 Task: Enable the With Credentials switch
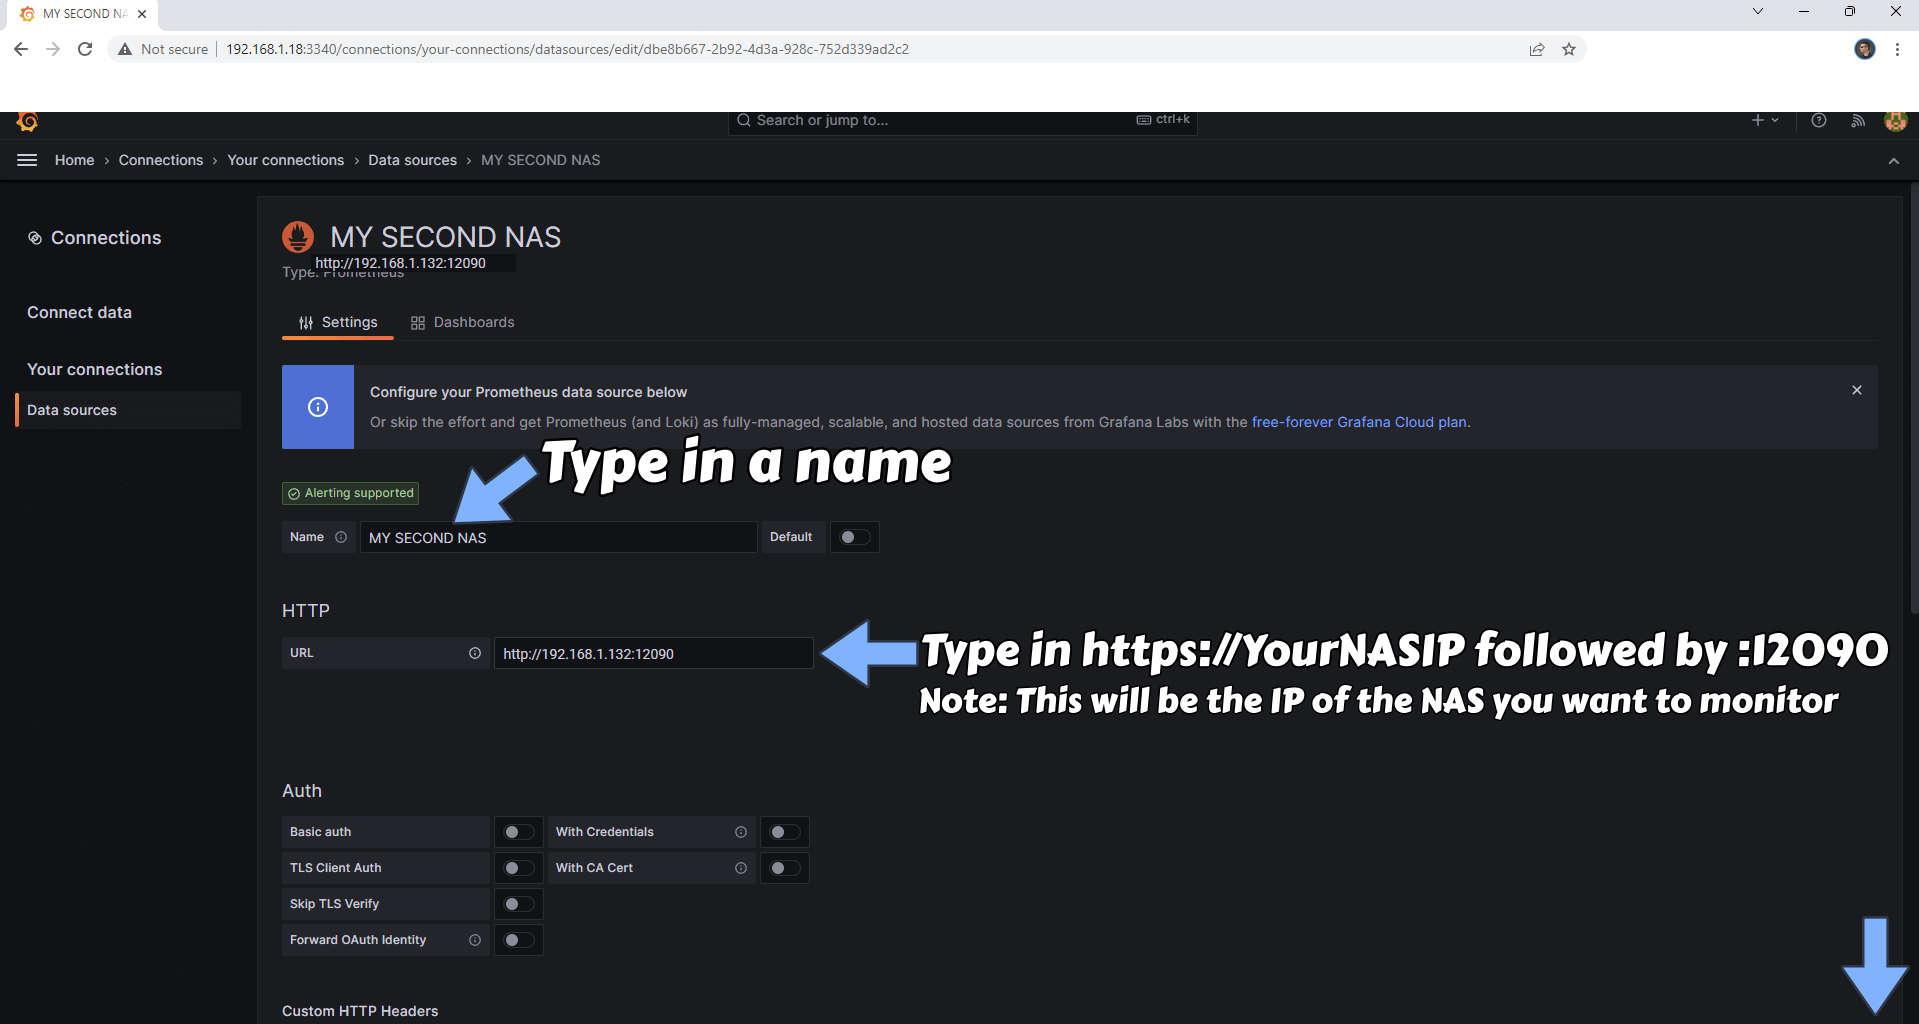(785, 832)
